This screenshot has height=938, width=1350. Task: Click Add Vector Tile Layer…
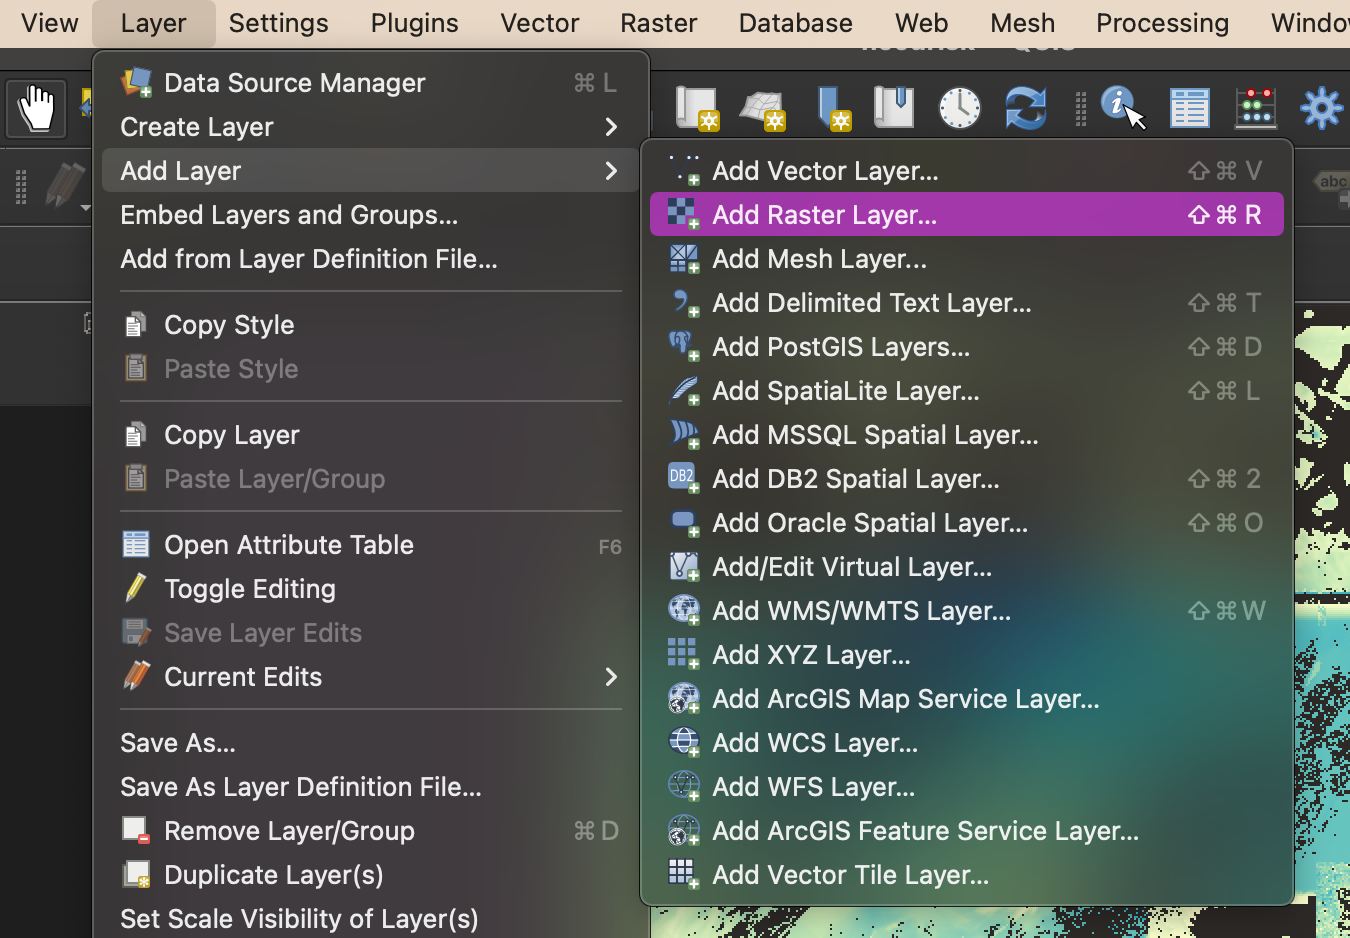[x=967, y=875]
